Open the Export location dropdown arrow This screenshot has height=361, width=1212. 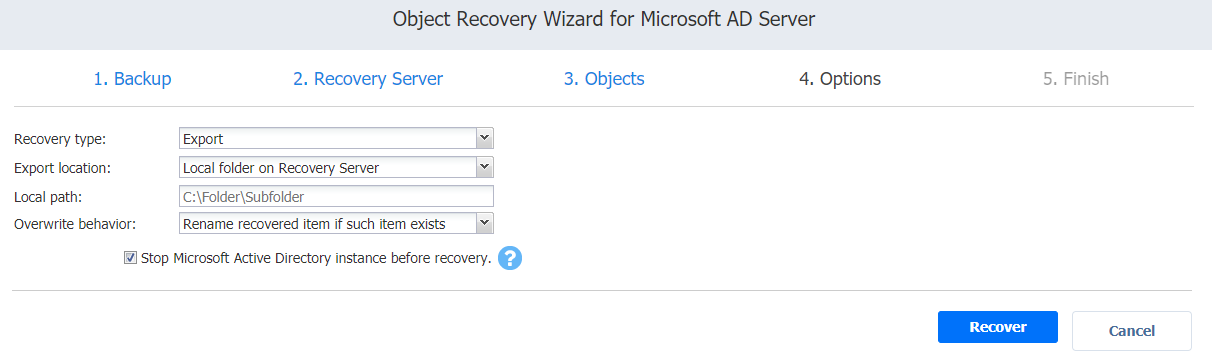click(484, 167)
